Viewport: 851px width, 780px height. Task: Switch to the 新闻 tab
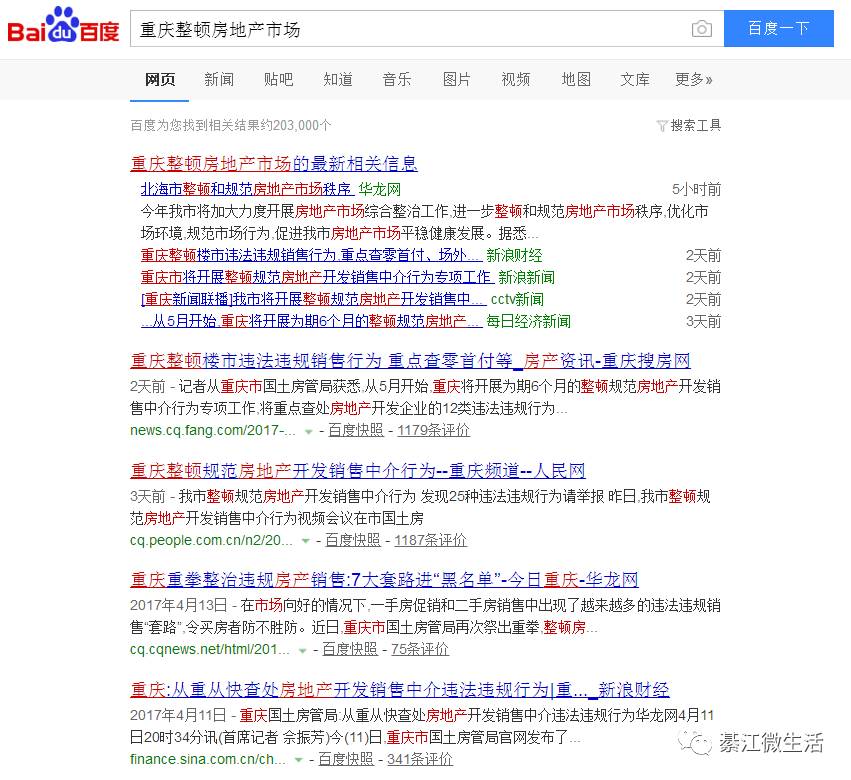219,80
